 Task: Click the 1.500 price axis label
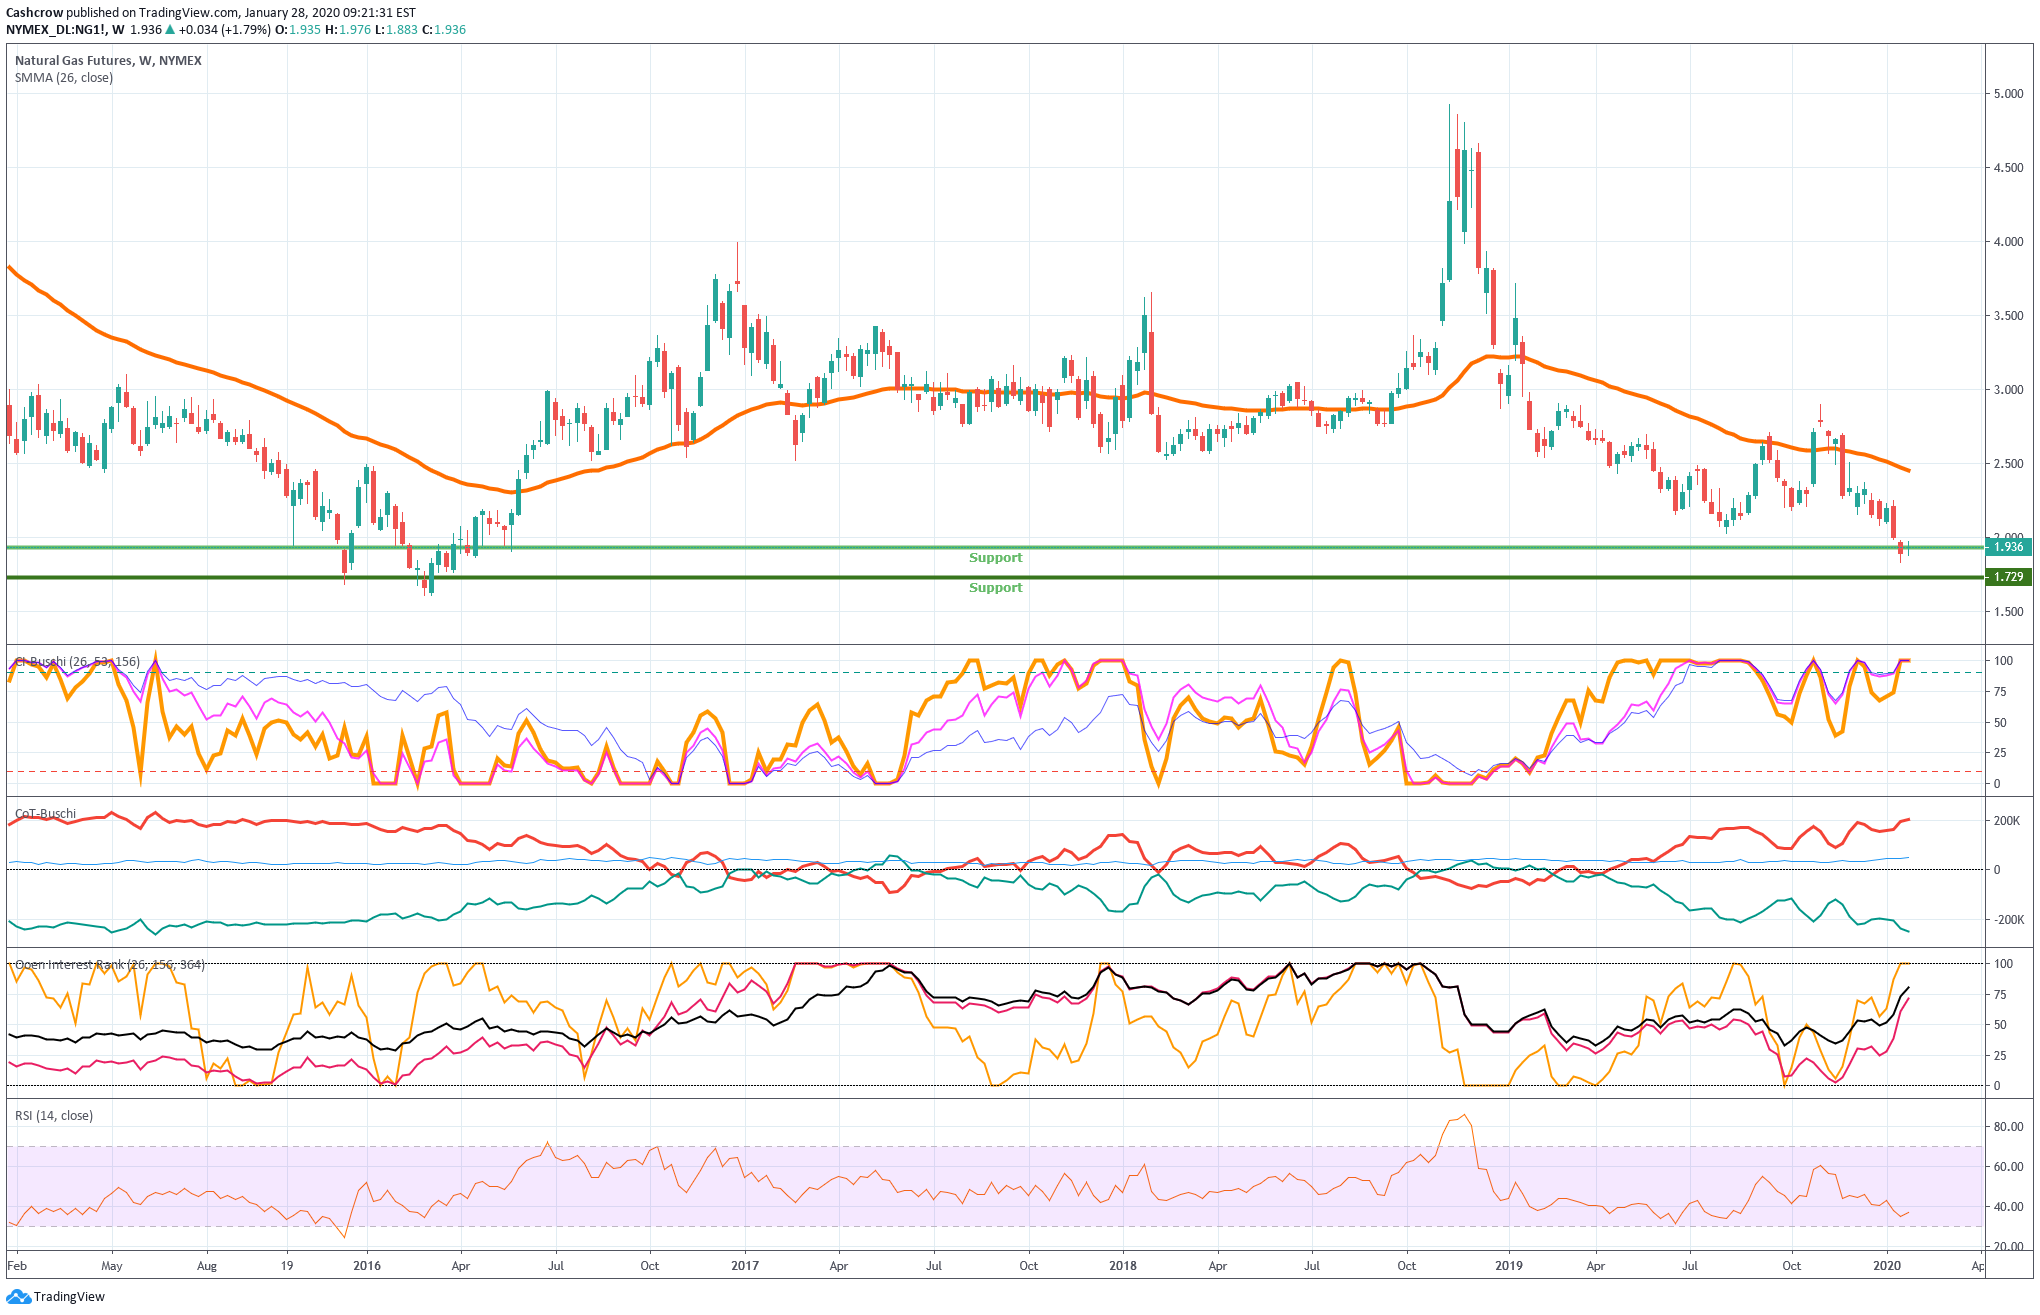click(2008, 611)
